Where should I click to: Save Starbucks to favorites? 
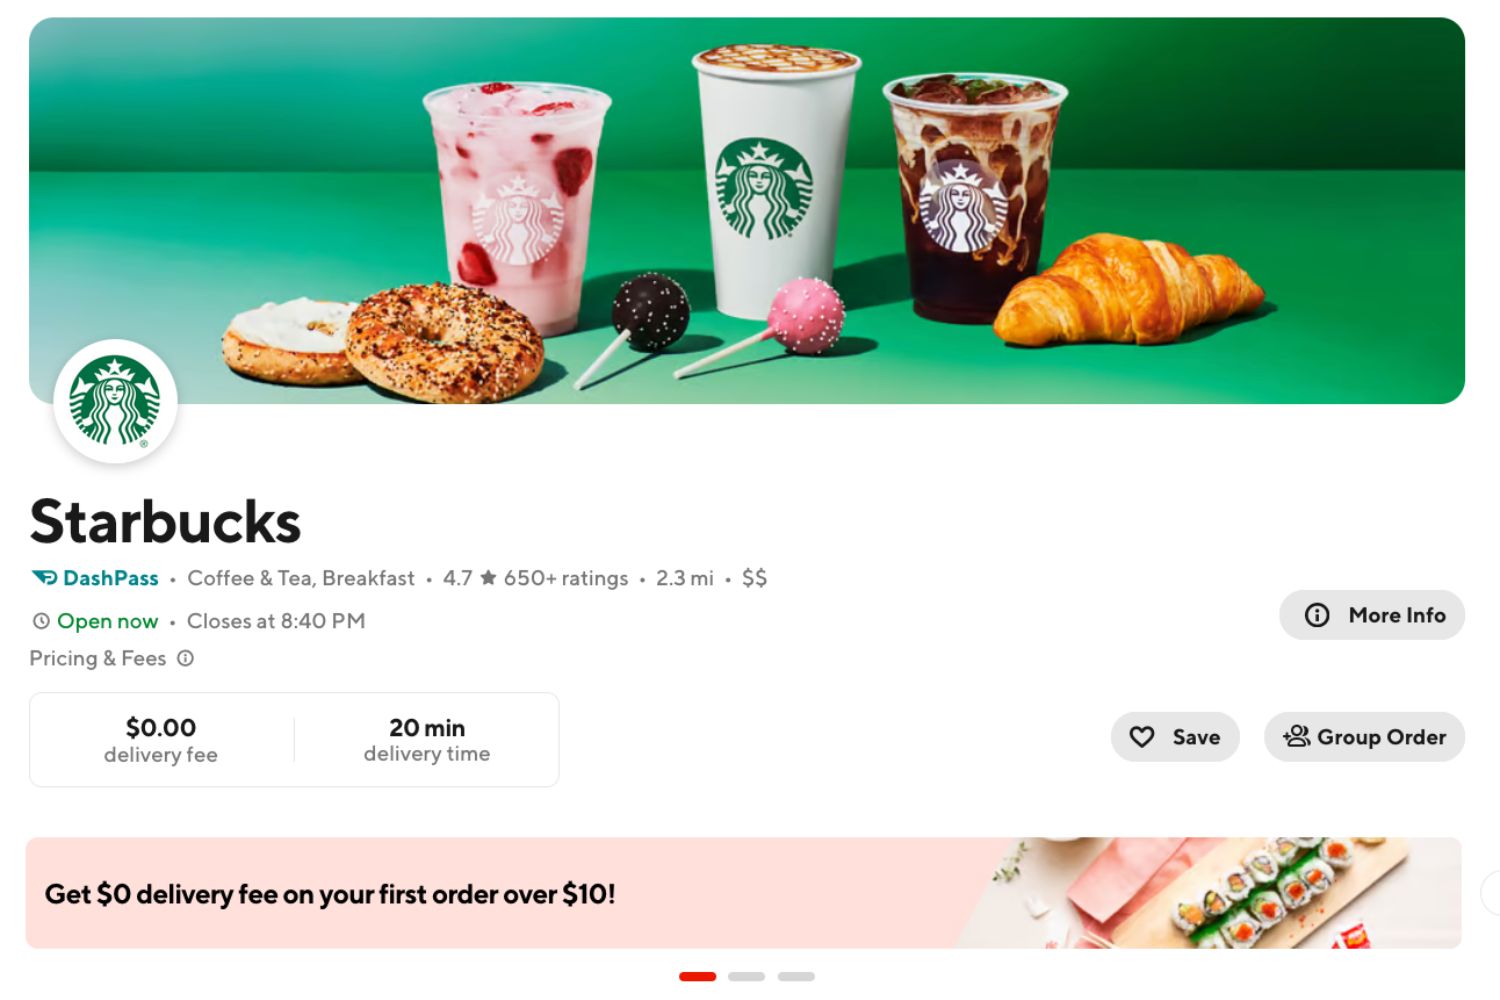coord(1175,737)
